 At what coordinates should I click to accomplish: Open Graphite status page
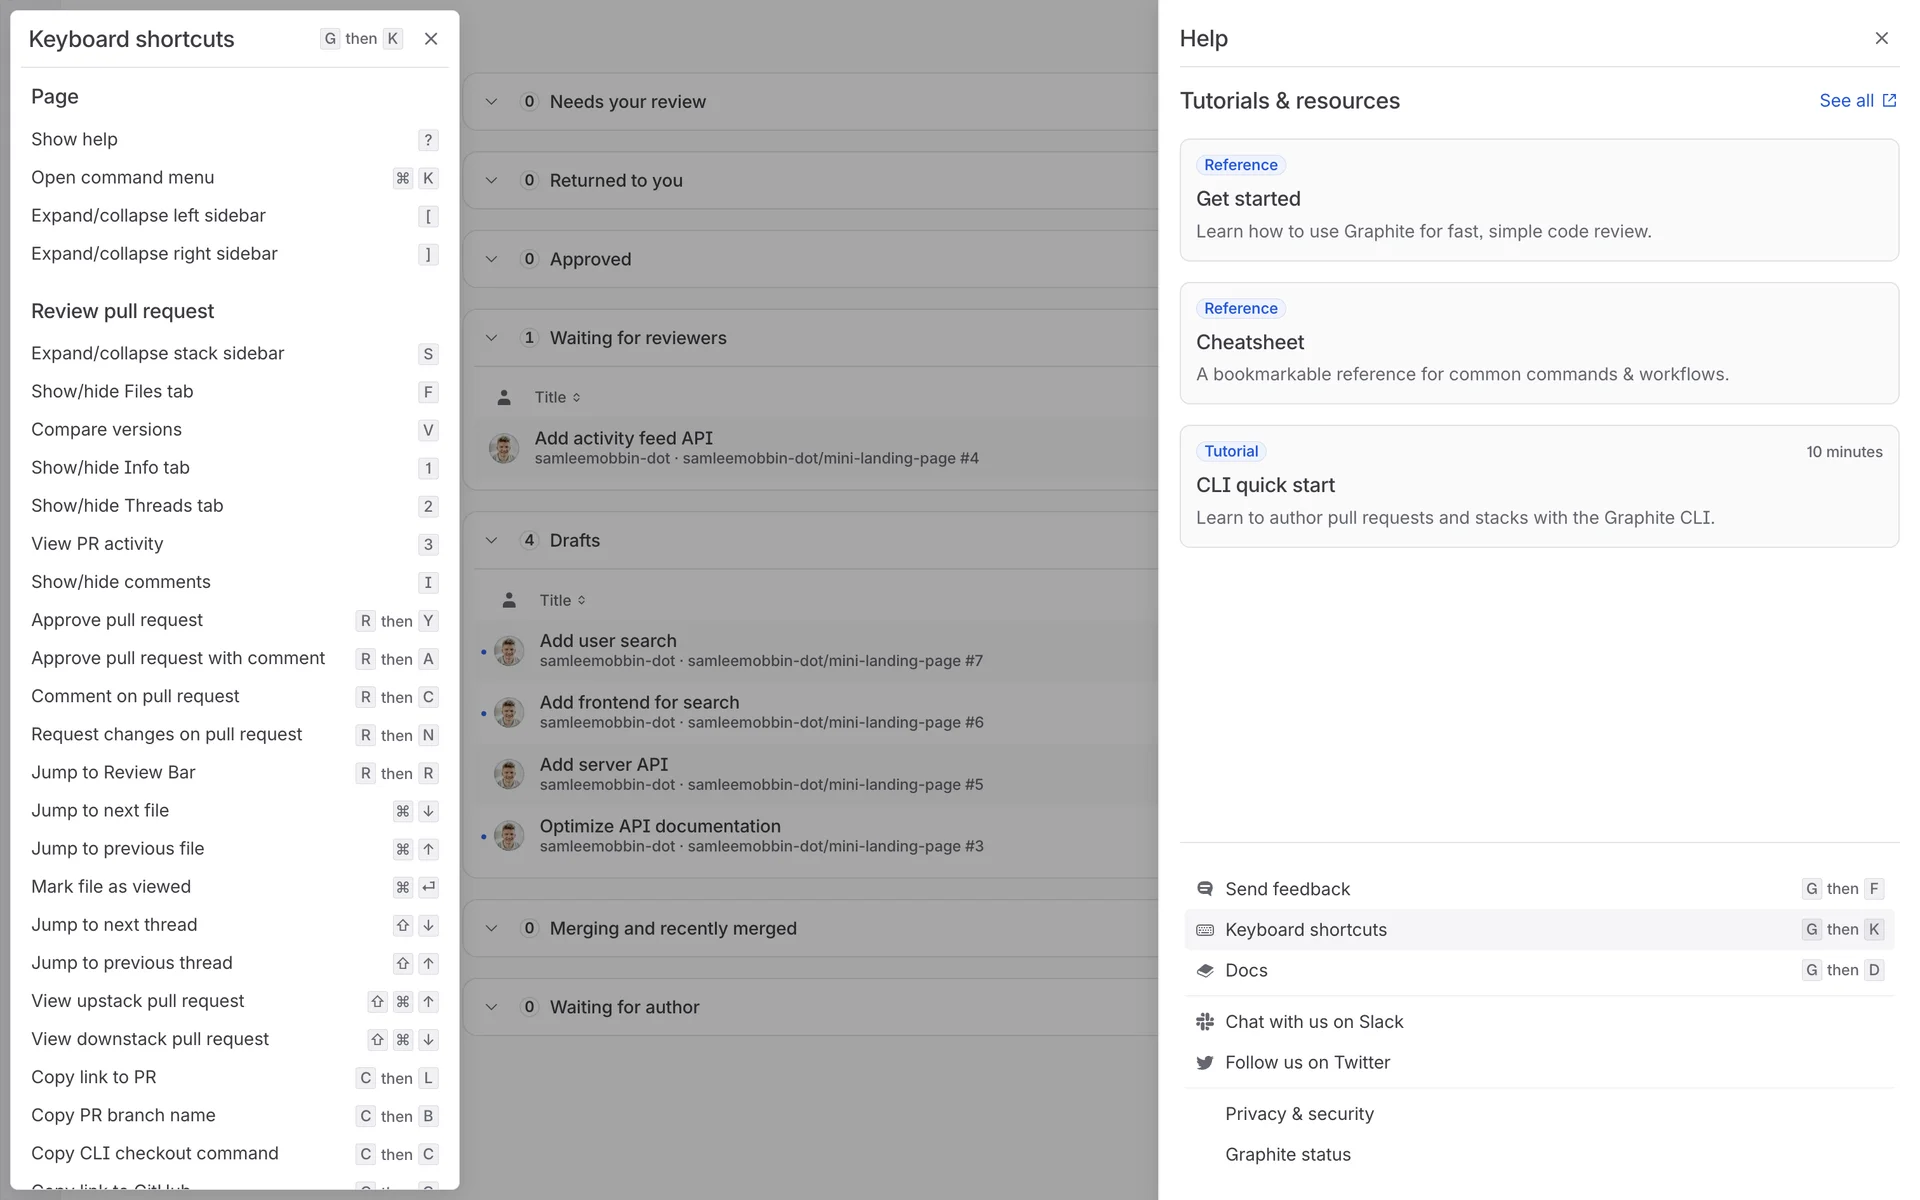click(x=1287, y=1154)
